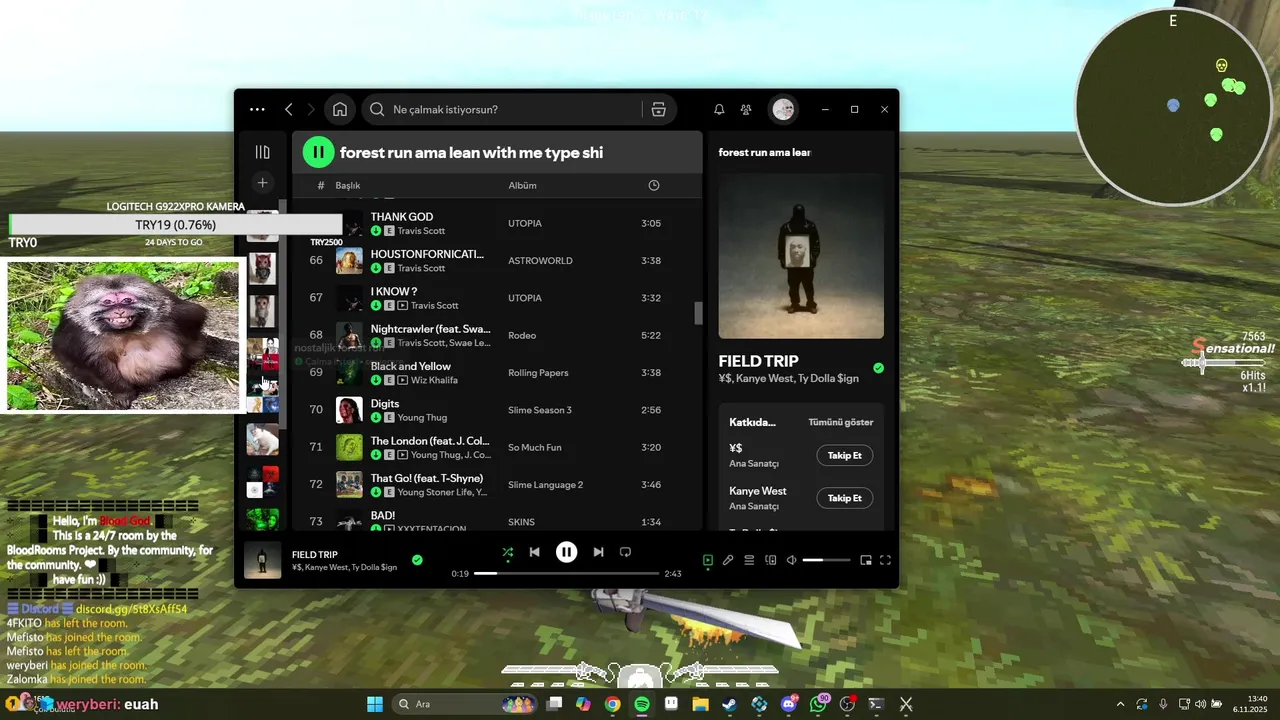This screenshot has width=1280, height=720.
Task: Toggle repeat mode
Action: tap(625, 552)
